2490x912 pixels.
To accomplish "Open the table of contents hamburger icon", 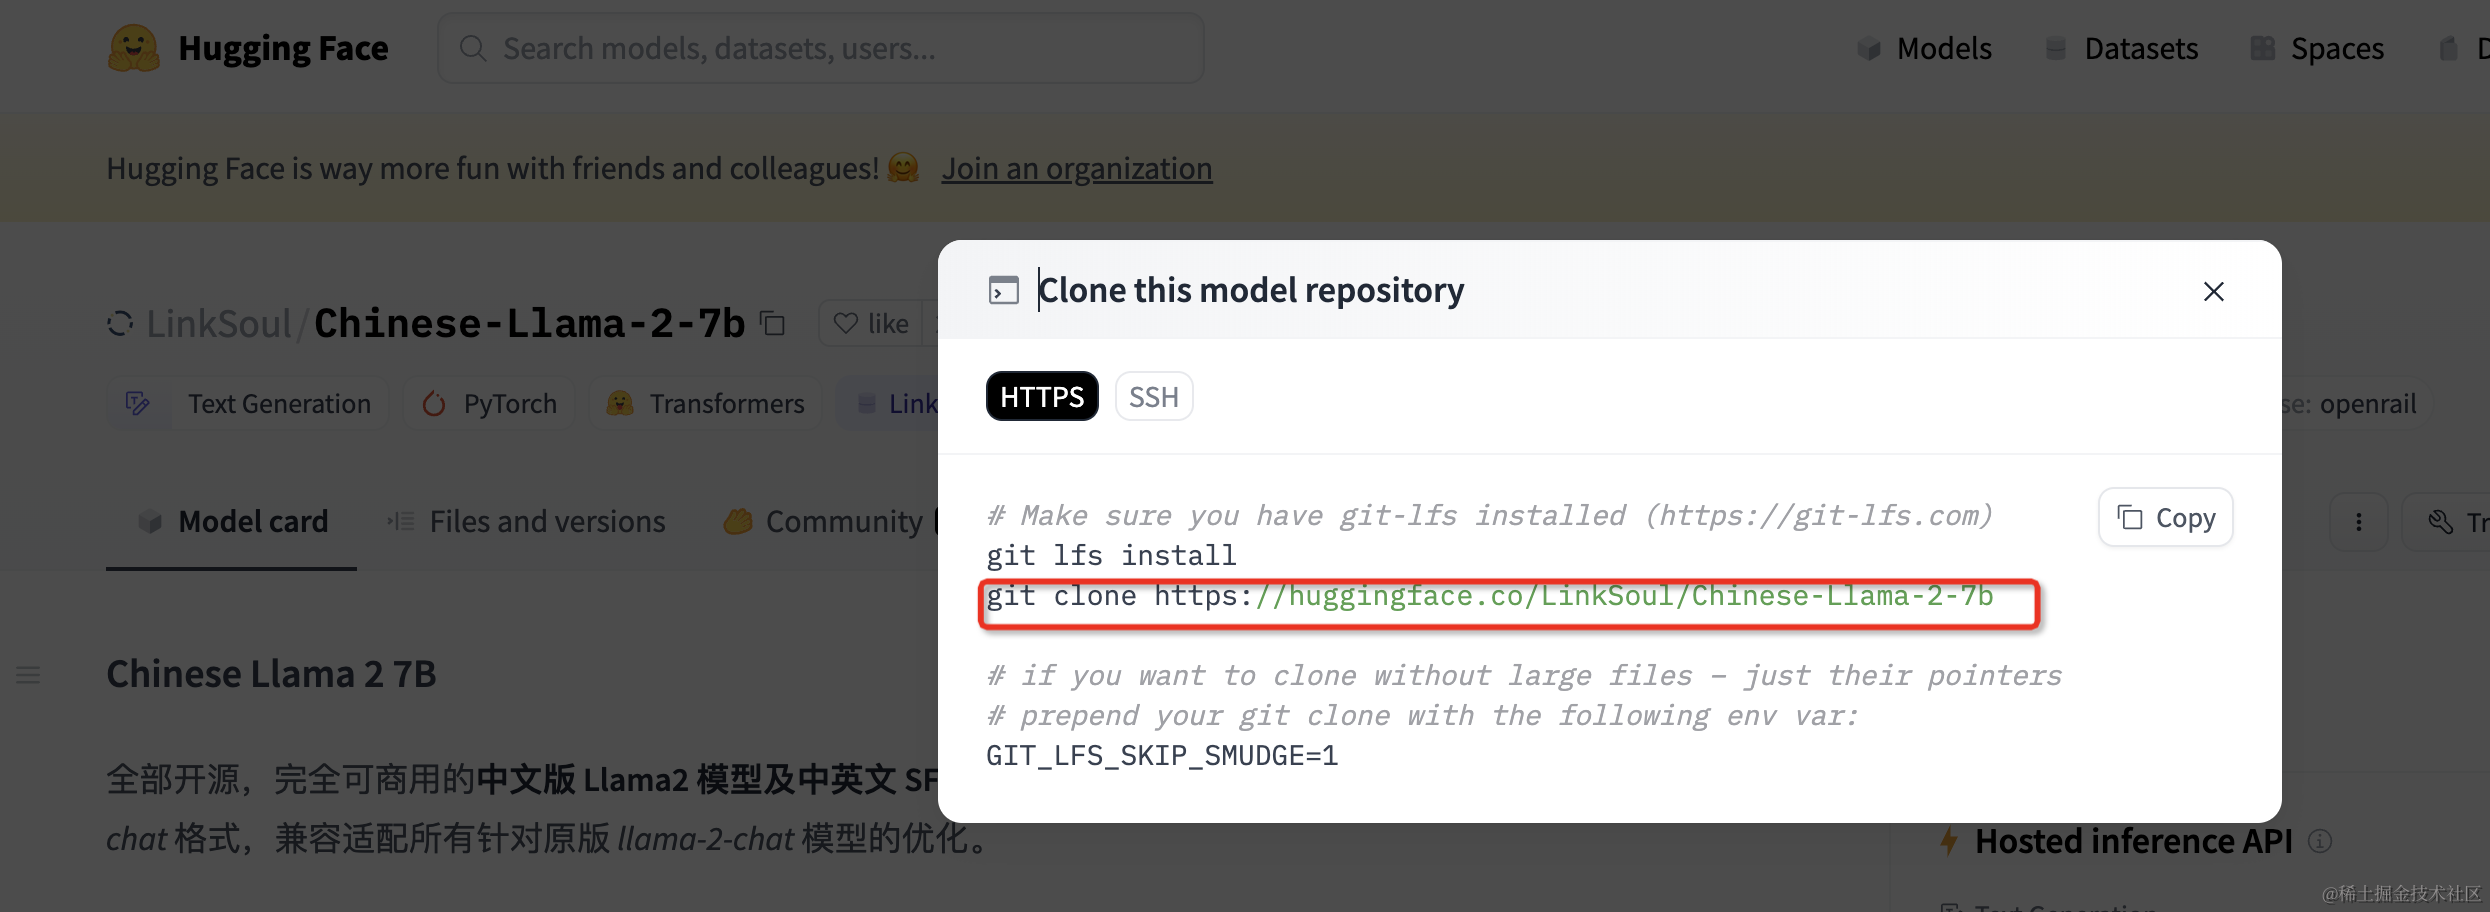I will (28, 675).
